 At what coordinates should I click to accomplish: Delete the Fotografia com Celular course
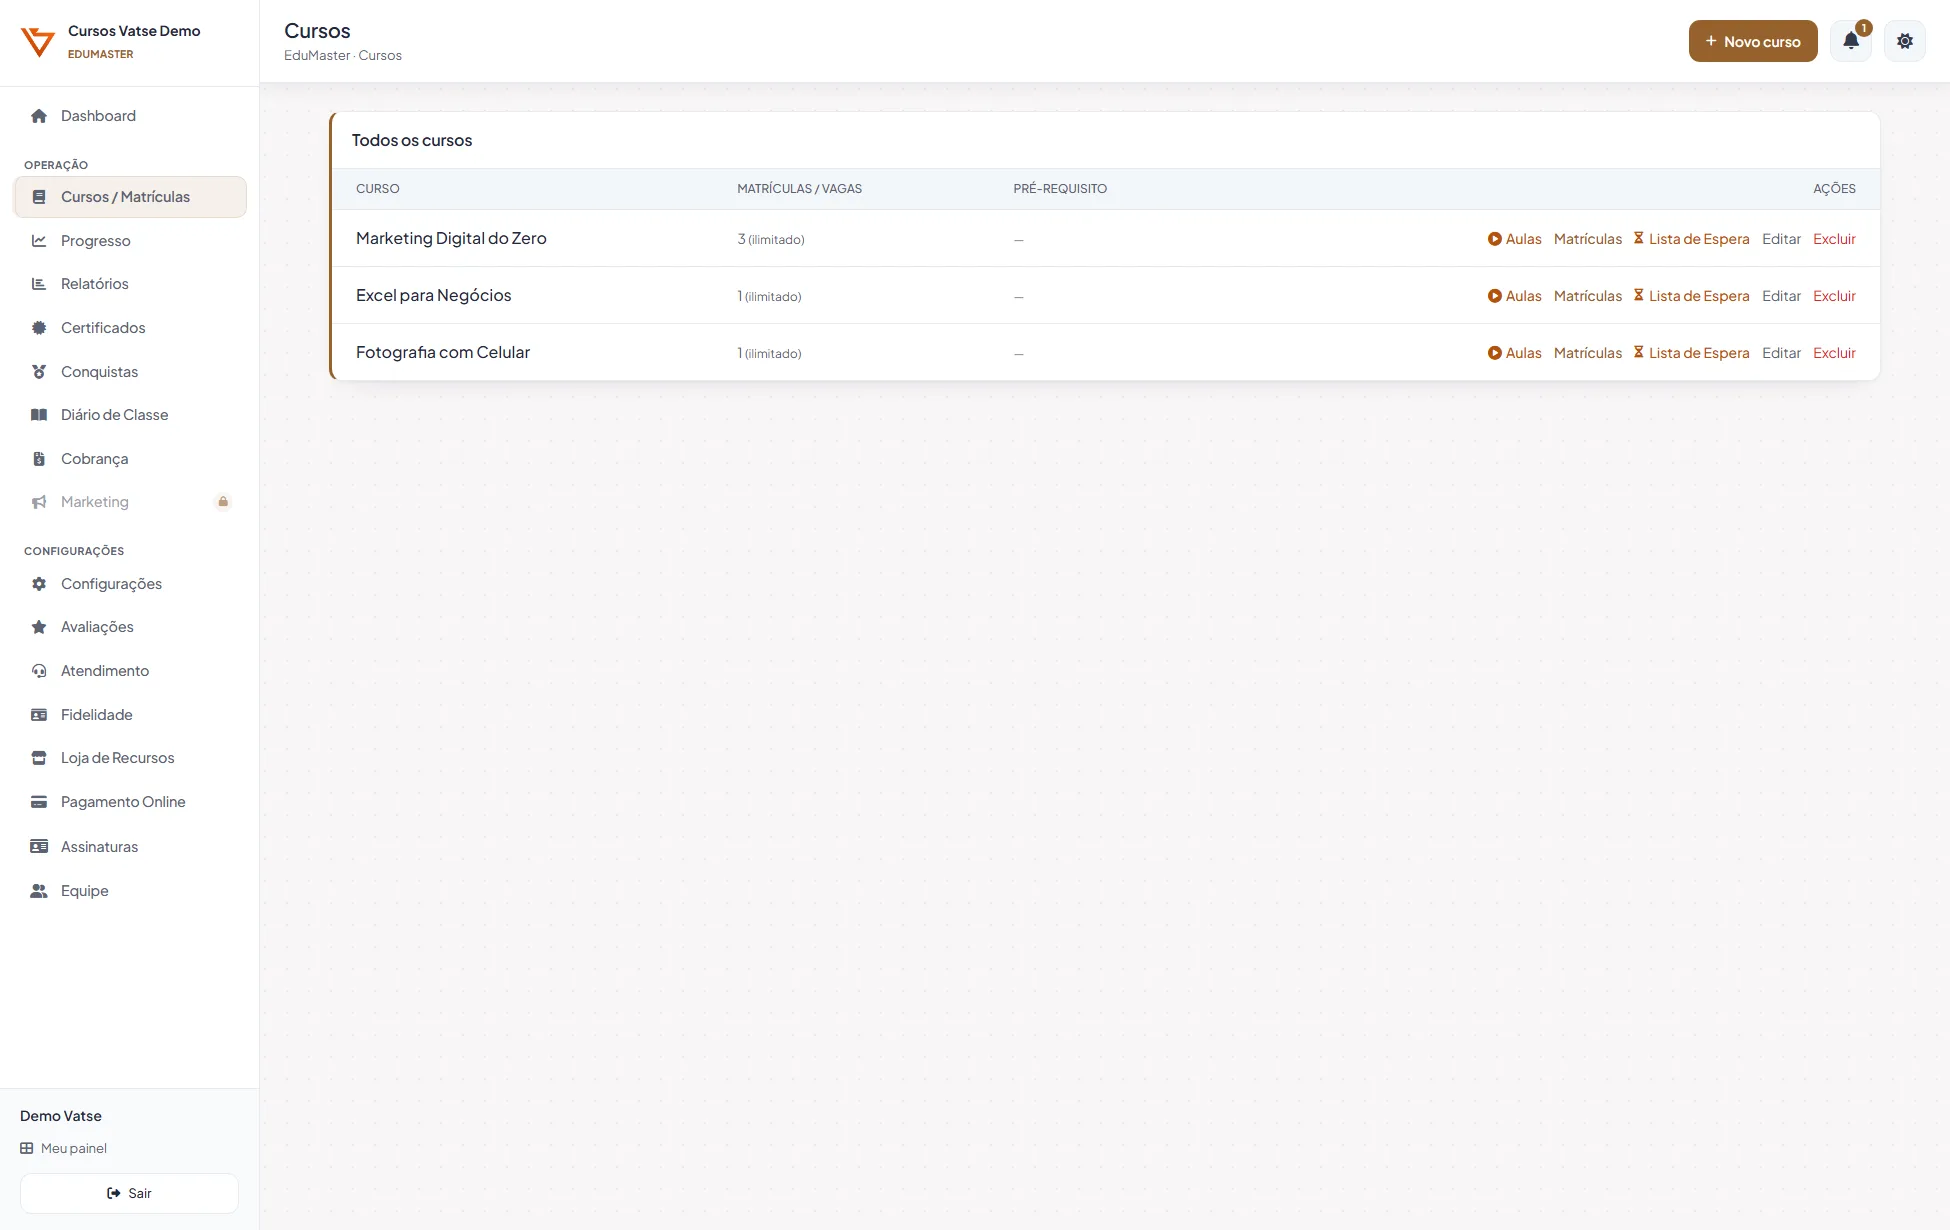pos(1834,353)
